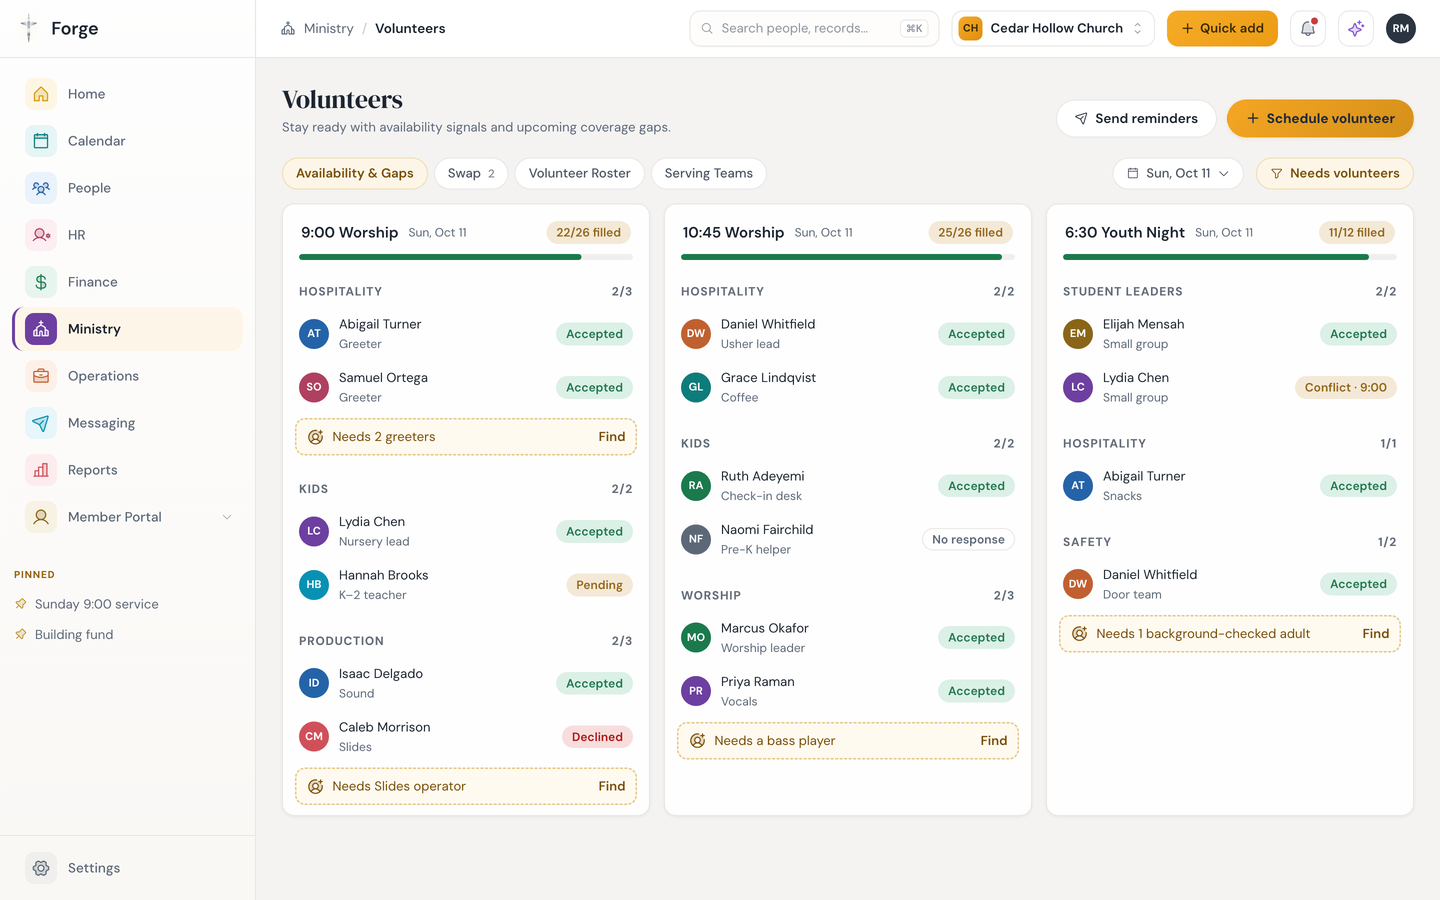
Task: Open pinned Sunday 9:00 service
Action: click(97, 604)
